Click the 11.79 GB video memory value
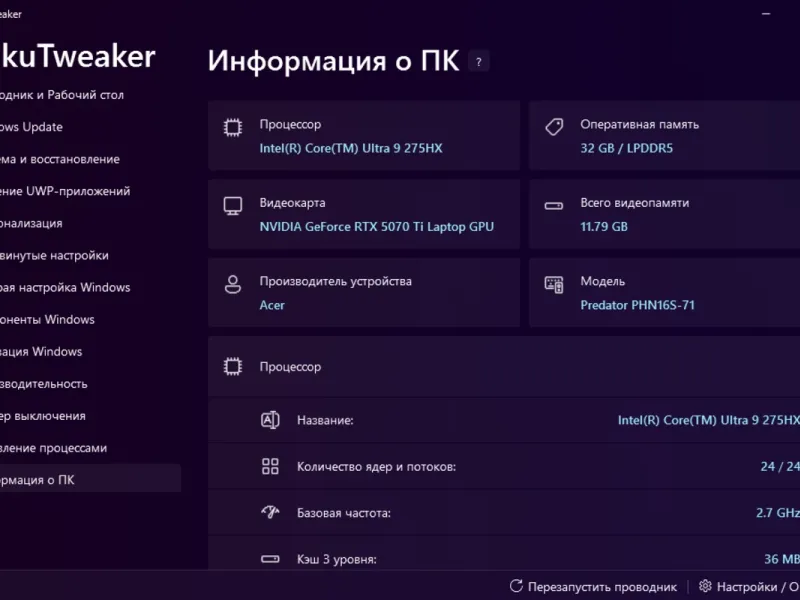Screen dimensions: 800x600 pyautogui.click(x=604, y=227)
